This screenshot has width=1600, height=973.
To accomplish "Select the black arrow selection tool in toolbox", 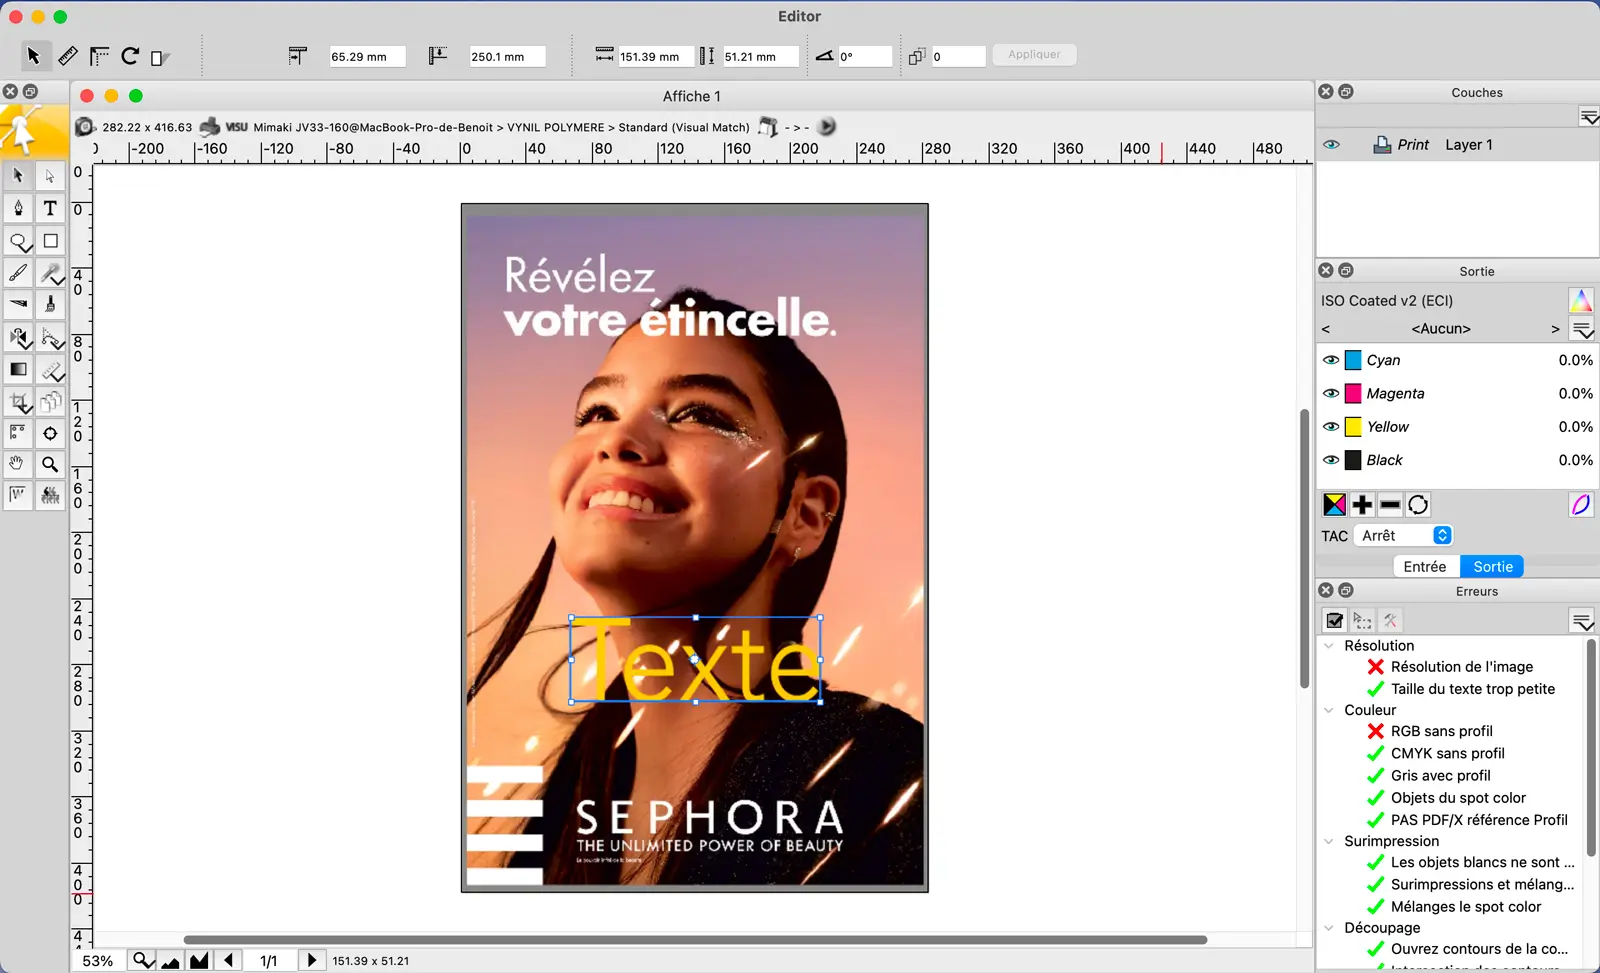I will pos(18,176).
